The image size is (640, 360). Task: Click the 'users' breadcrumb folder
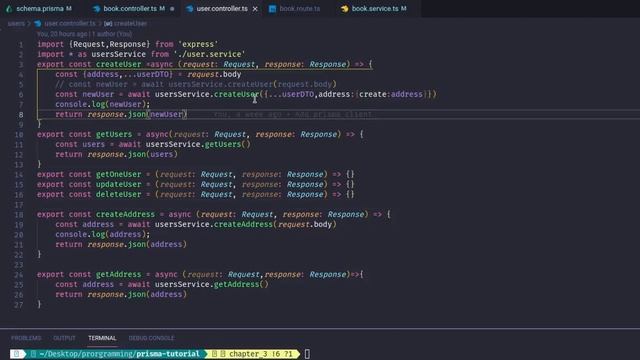point(16,24)
